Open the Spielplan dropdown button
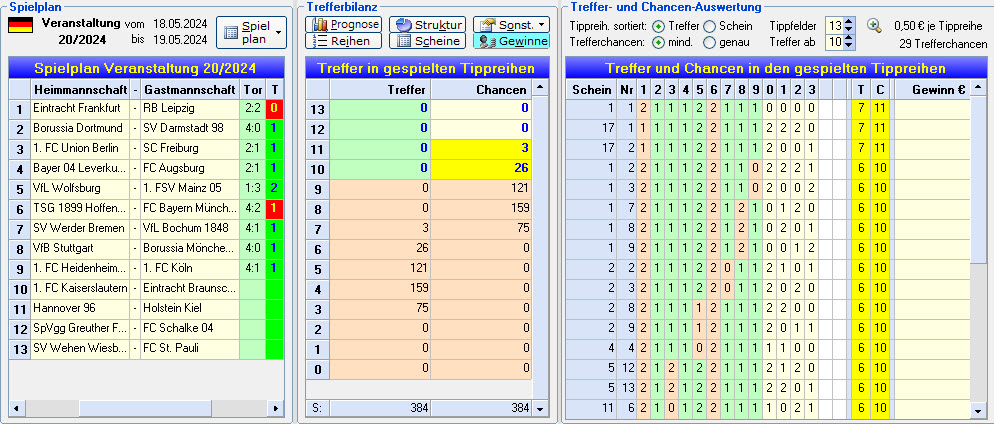Image resolution: width=994 pixels, height=424 pixels. (x=252, y=32)
